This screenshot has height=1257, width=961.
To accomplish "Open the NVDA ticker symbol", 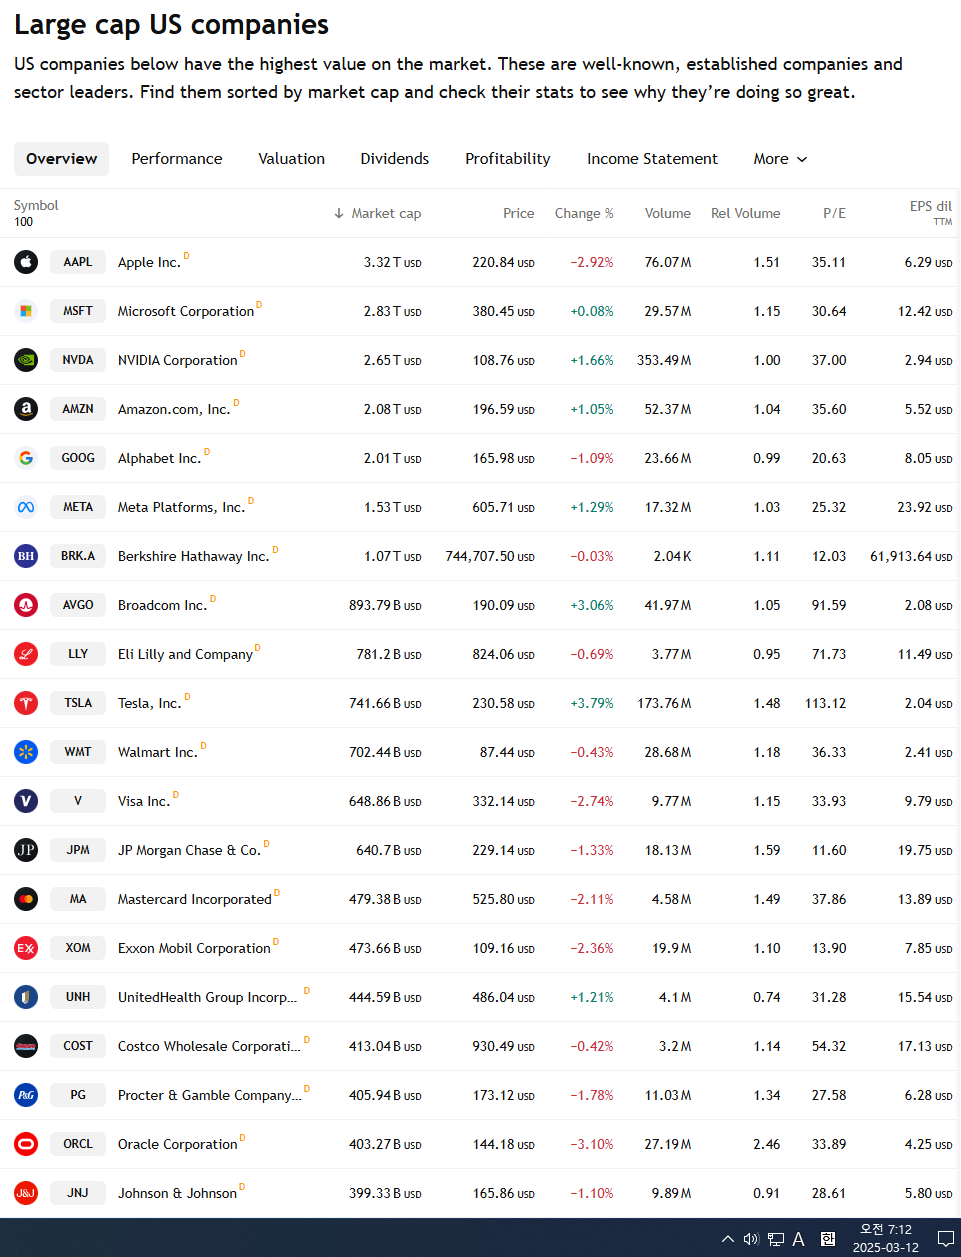I will [x=78, y=360].
